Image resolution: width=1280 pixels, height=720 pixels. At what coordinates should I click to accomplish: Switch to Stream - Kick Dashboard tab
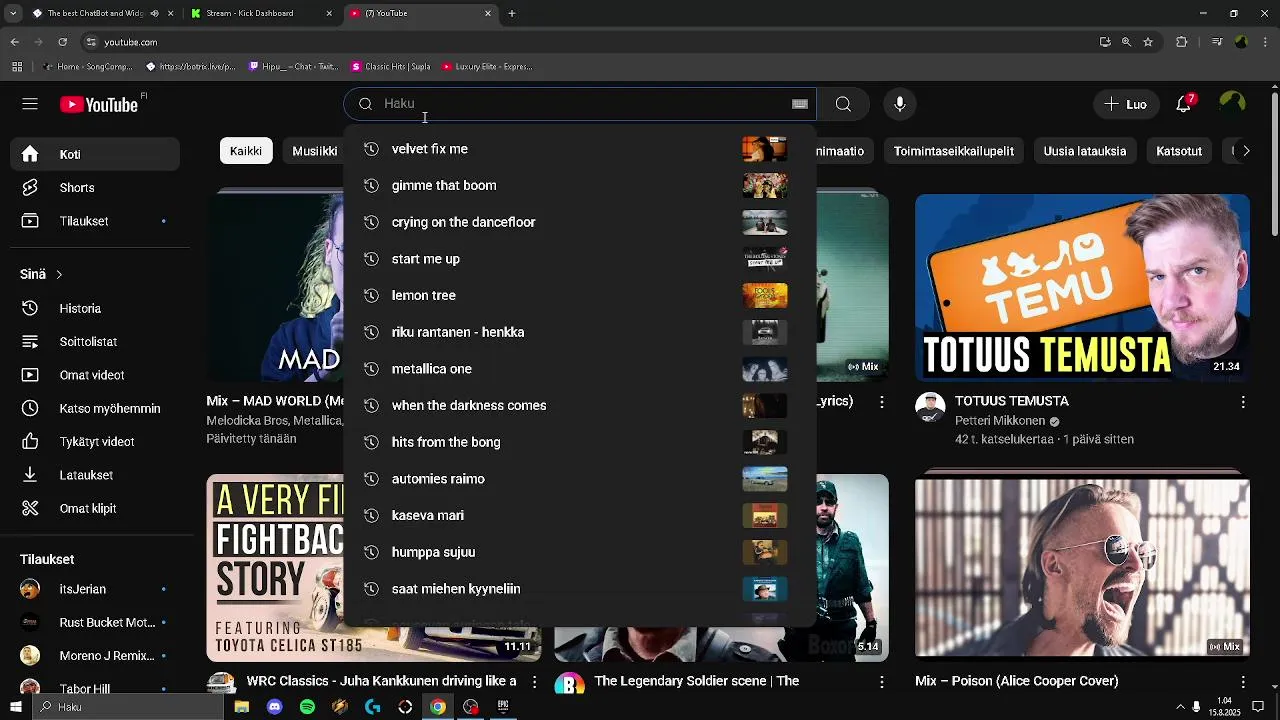262,14
